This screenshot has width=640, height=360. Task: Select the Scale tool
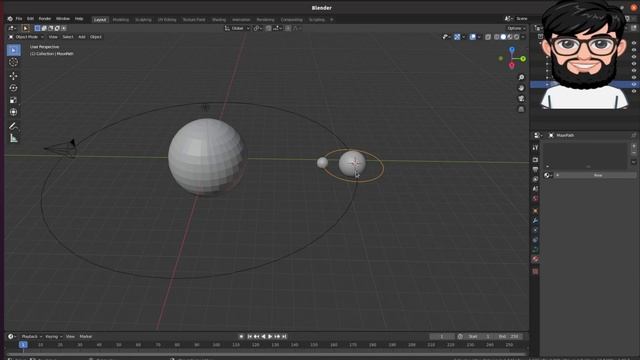(13, 100)
